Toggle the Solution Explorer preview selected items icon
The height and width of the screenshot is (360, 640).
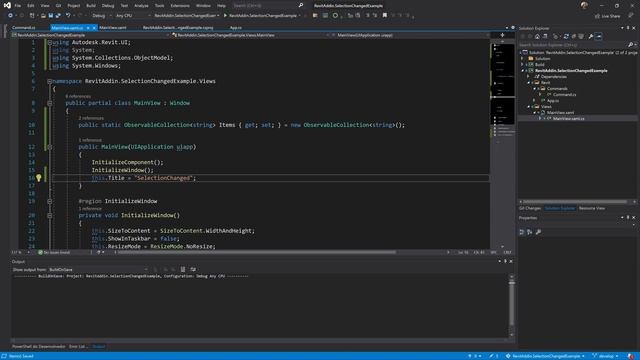pos(598,36)
